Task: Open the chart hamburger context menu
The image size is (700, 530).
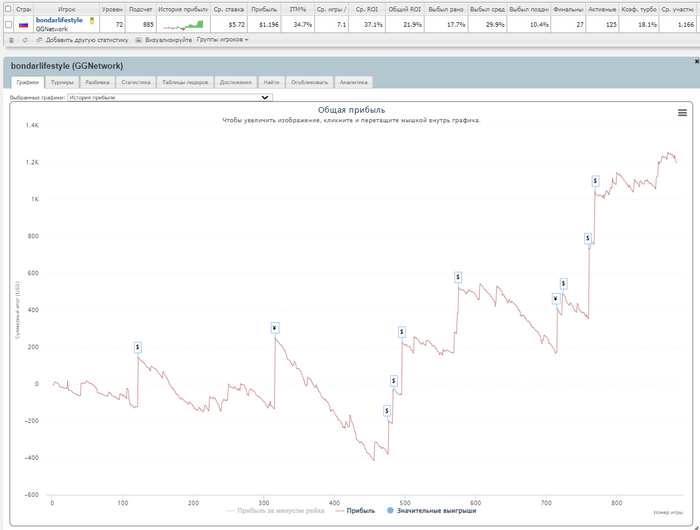Action: point(682,113)
